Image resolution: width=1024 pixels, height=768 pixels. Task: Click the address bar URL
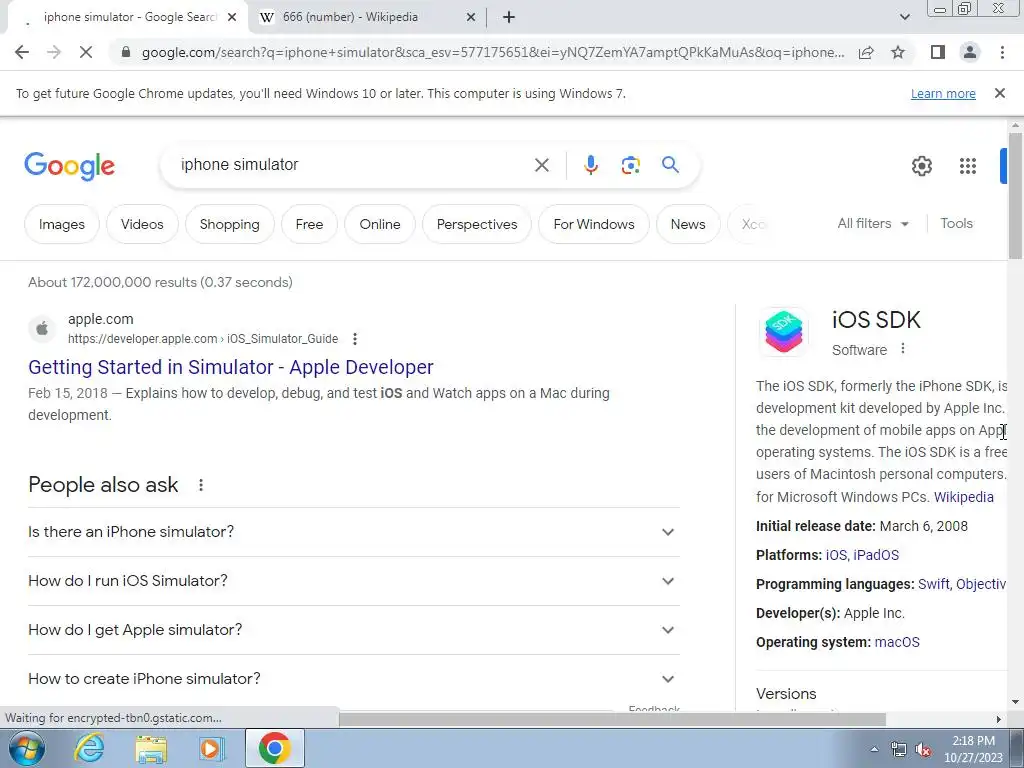point(493,52)
